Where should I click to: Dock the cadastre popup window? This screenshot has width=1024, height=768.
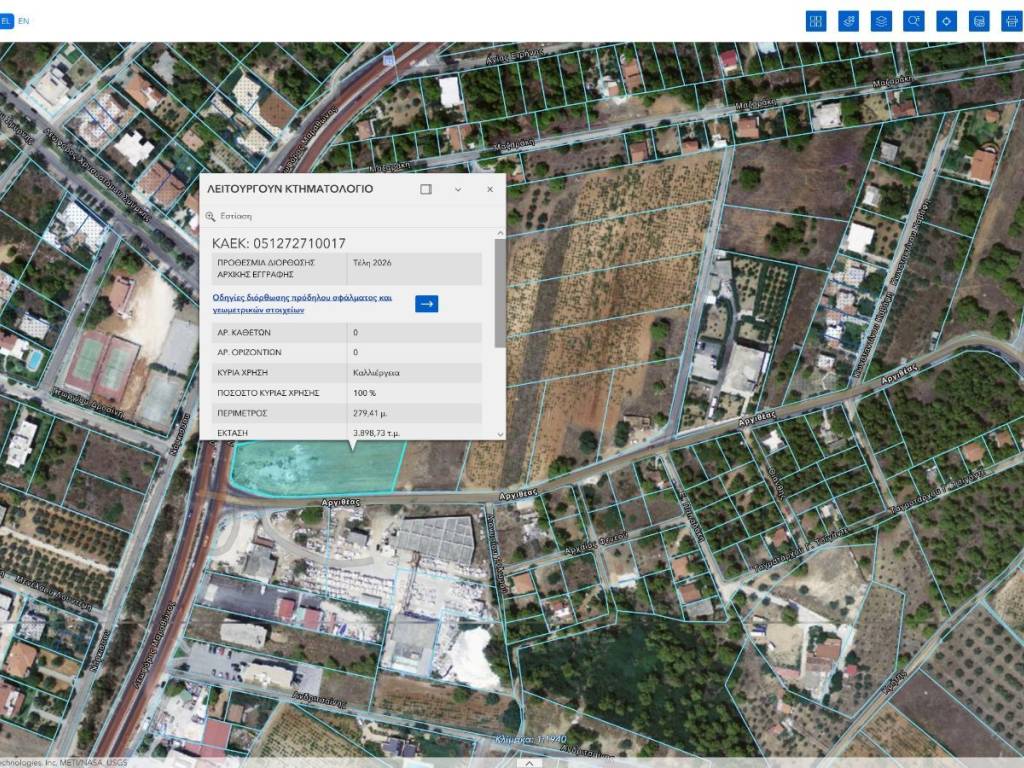click(426, 189)
